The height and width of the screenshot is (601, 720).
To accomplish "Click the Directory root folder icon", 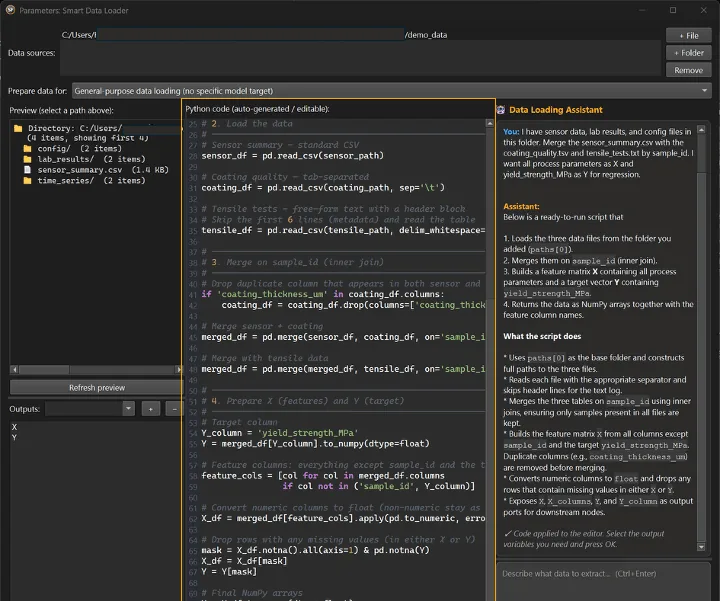I will tap(18, 128).
